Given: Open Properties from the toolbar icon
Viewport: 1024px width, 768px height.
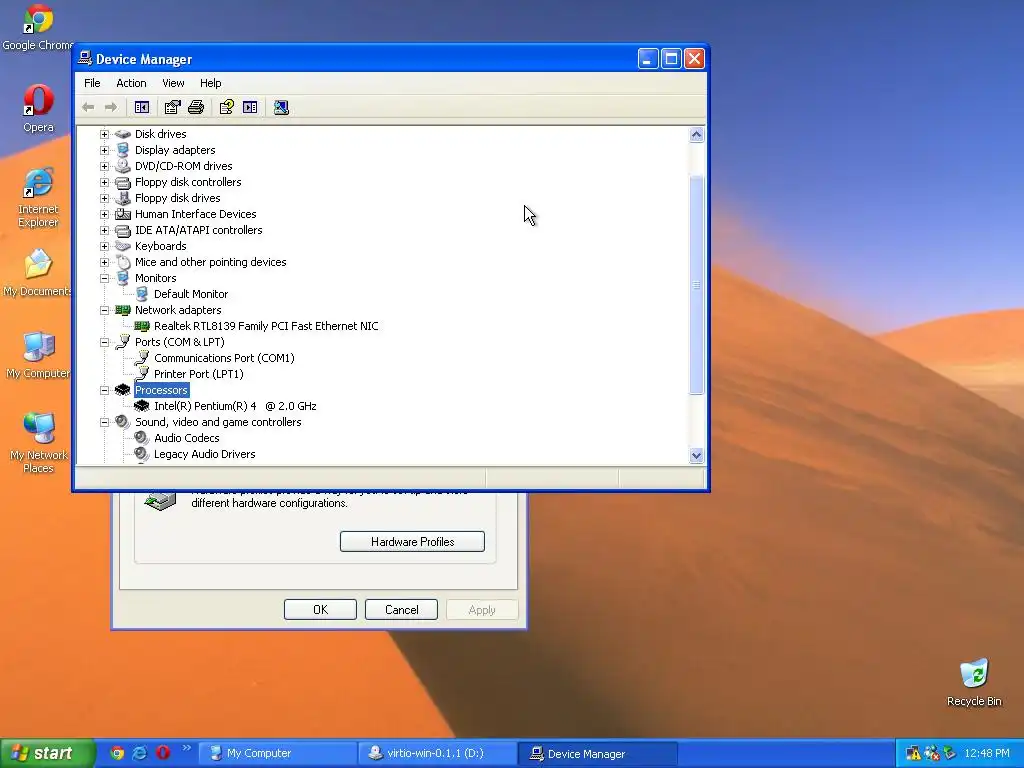Looking at the screenshot, I should pos(172,107).
